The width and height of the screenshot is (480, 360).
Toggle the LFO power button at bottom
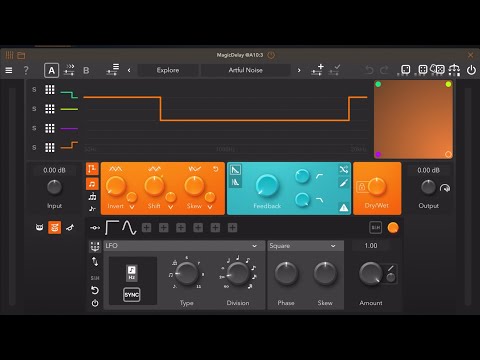click(x=95, y=303)
